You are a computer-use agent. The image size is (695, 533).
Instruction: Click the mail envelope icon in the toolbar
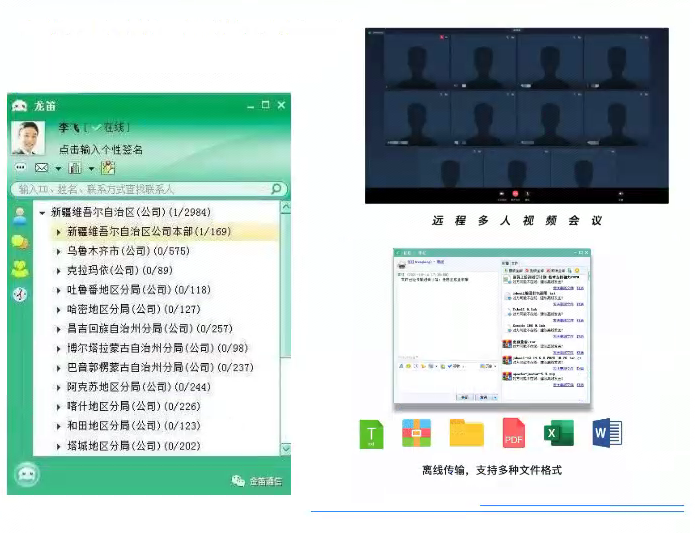[42, 168]
